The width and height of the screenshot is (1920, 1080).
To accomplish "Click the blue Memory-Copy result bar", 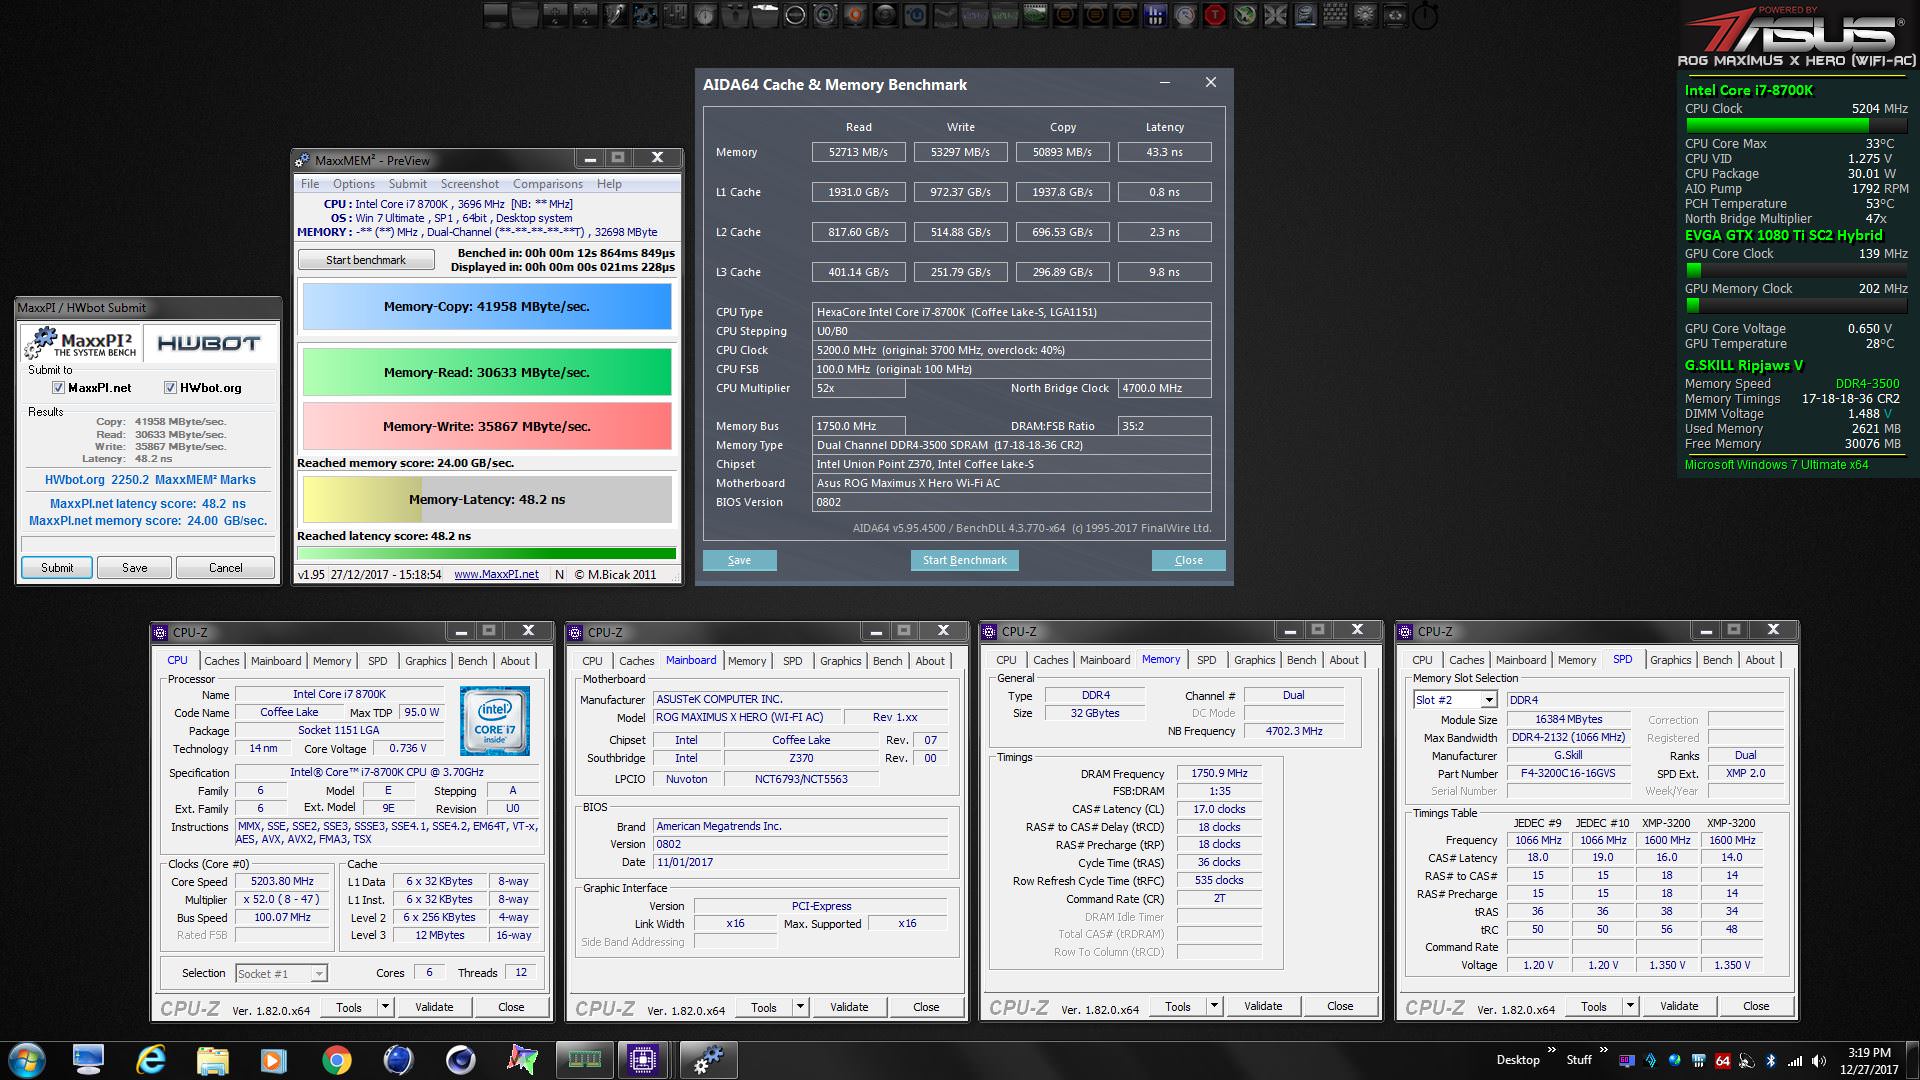I will pos(487,307).
